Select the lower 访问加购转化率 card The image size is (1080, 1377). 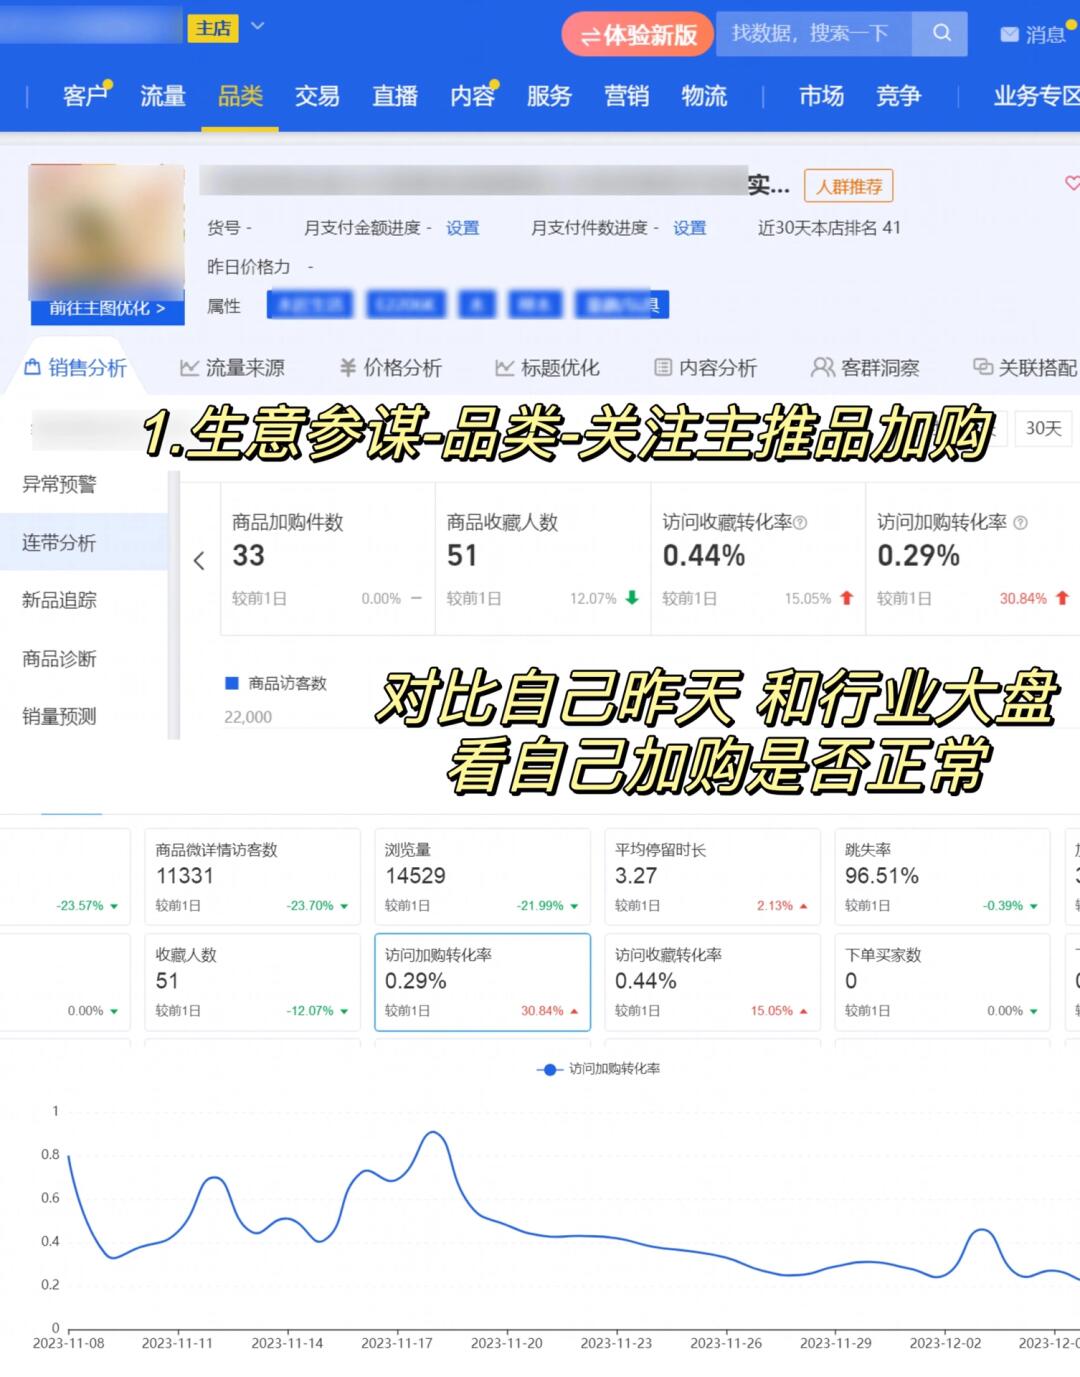[482, 981]
